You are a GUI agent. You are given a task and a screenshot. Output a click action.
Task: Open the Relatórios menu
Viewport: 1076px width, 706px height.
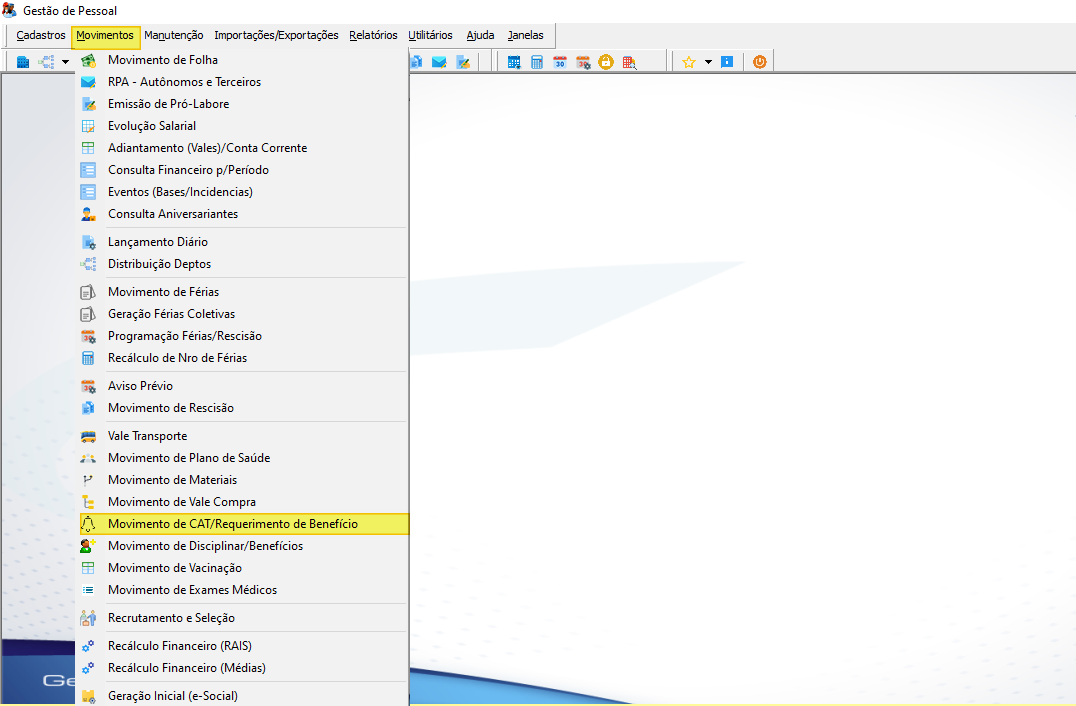(x=373, y=35)
